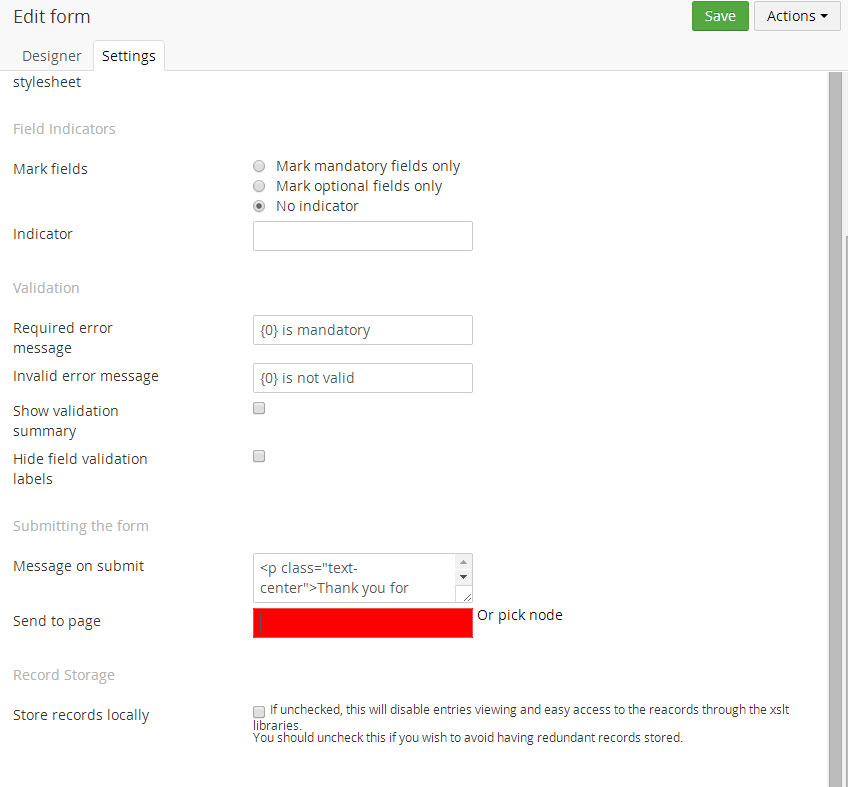
Task: Select the Settings tab
Action: [129, 56]
